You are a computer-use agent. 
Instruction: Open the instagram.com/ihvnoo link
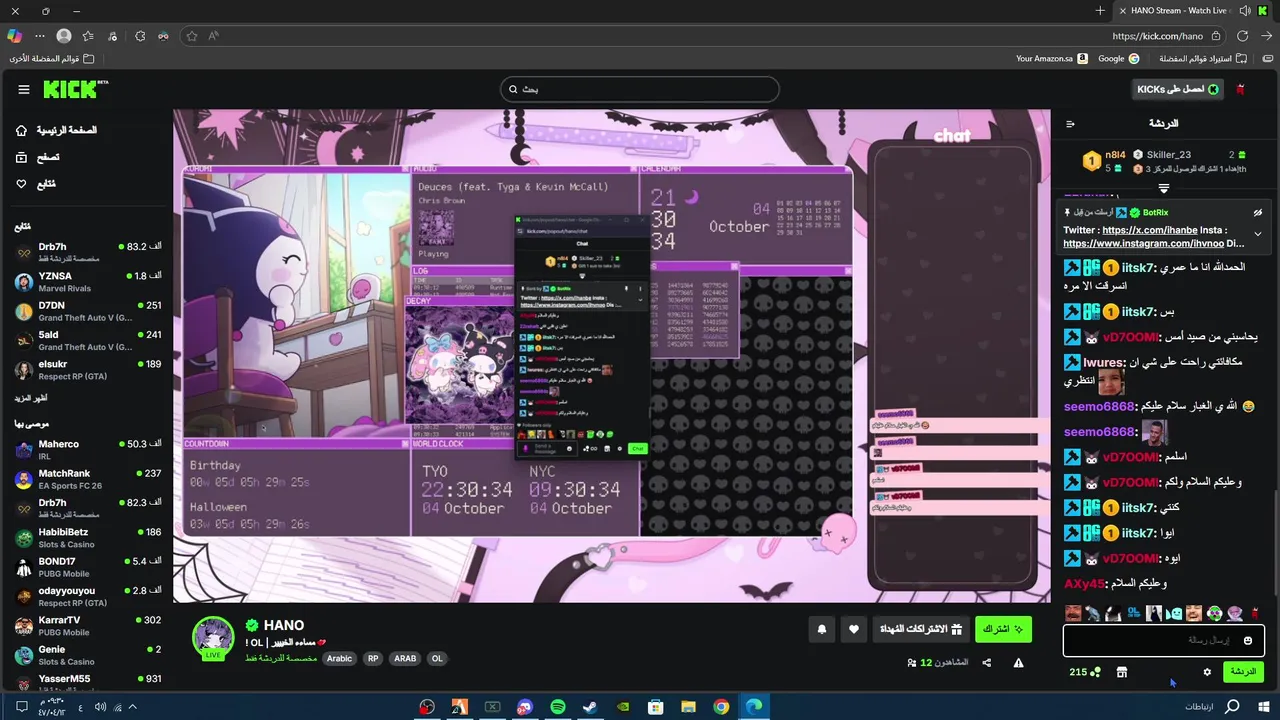tap(1142, 243)
